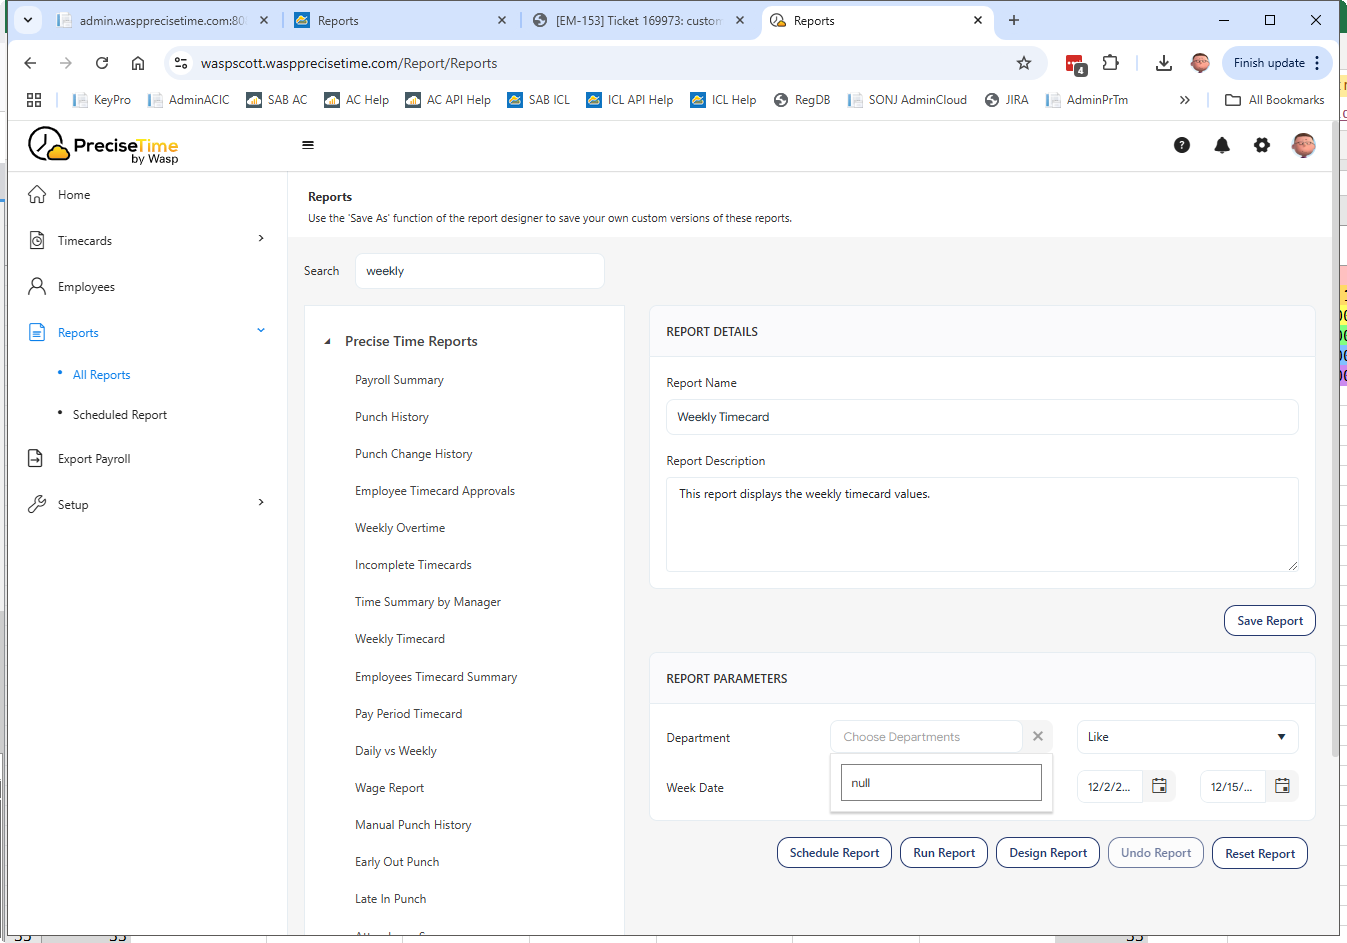Click the page vertical scrollbar
The width and height of the screenshot is (1347, 943).
tap(1335, 440)
